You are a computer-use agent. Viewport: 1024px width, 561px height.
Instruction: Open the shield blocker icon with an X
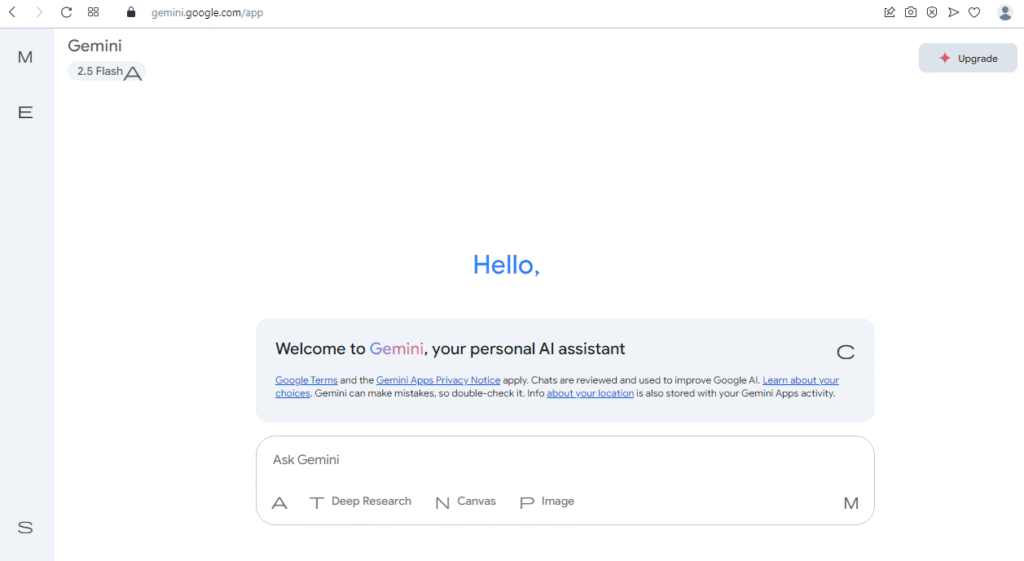point(932,12)
